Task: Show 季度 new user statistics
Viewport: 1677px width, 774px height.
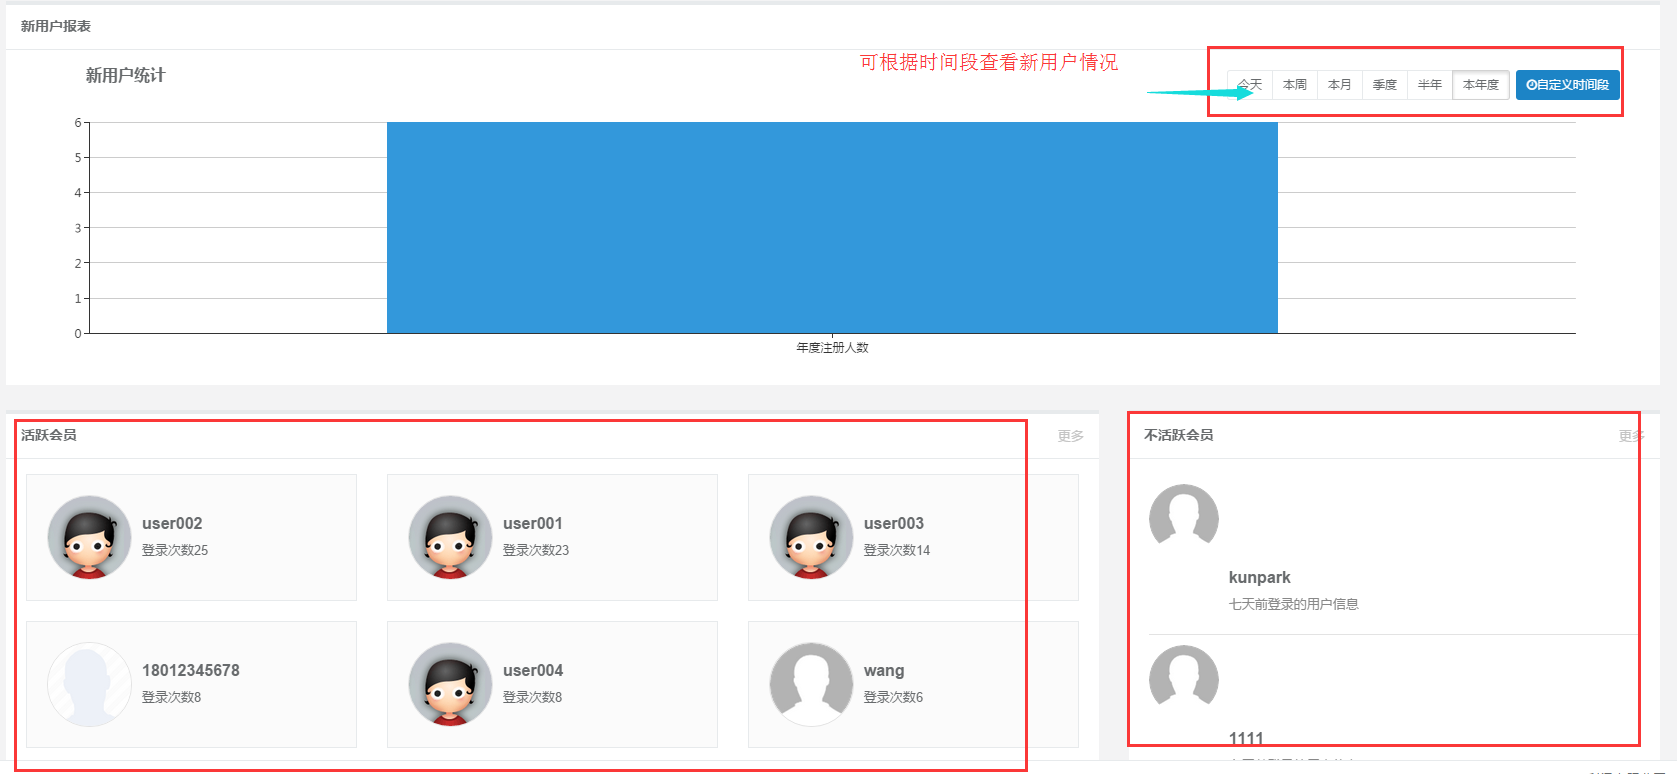Action: 1385,85
